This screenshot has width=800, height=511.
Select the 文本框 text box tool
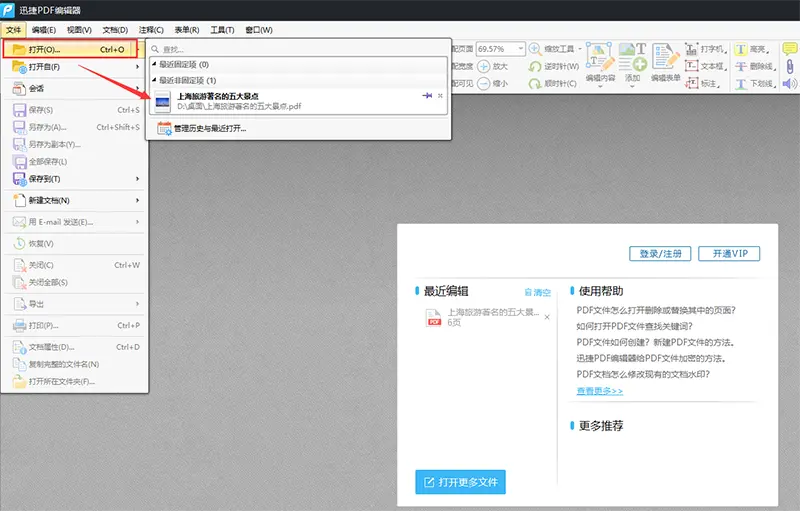[706, 66]
